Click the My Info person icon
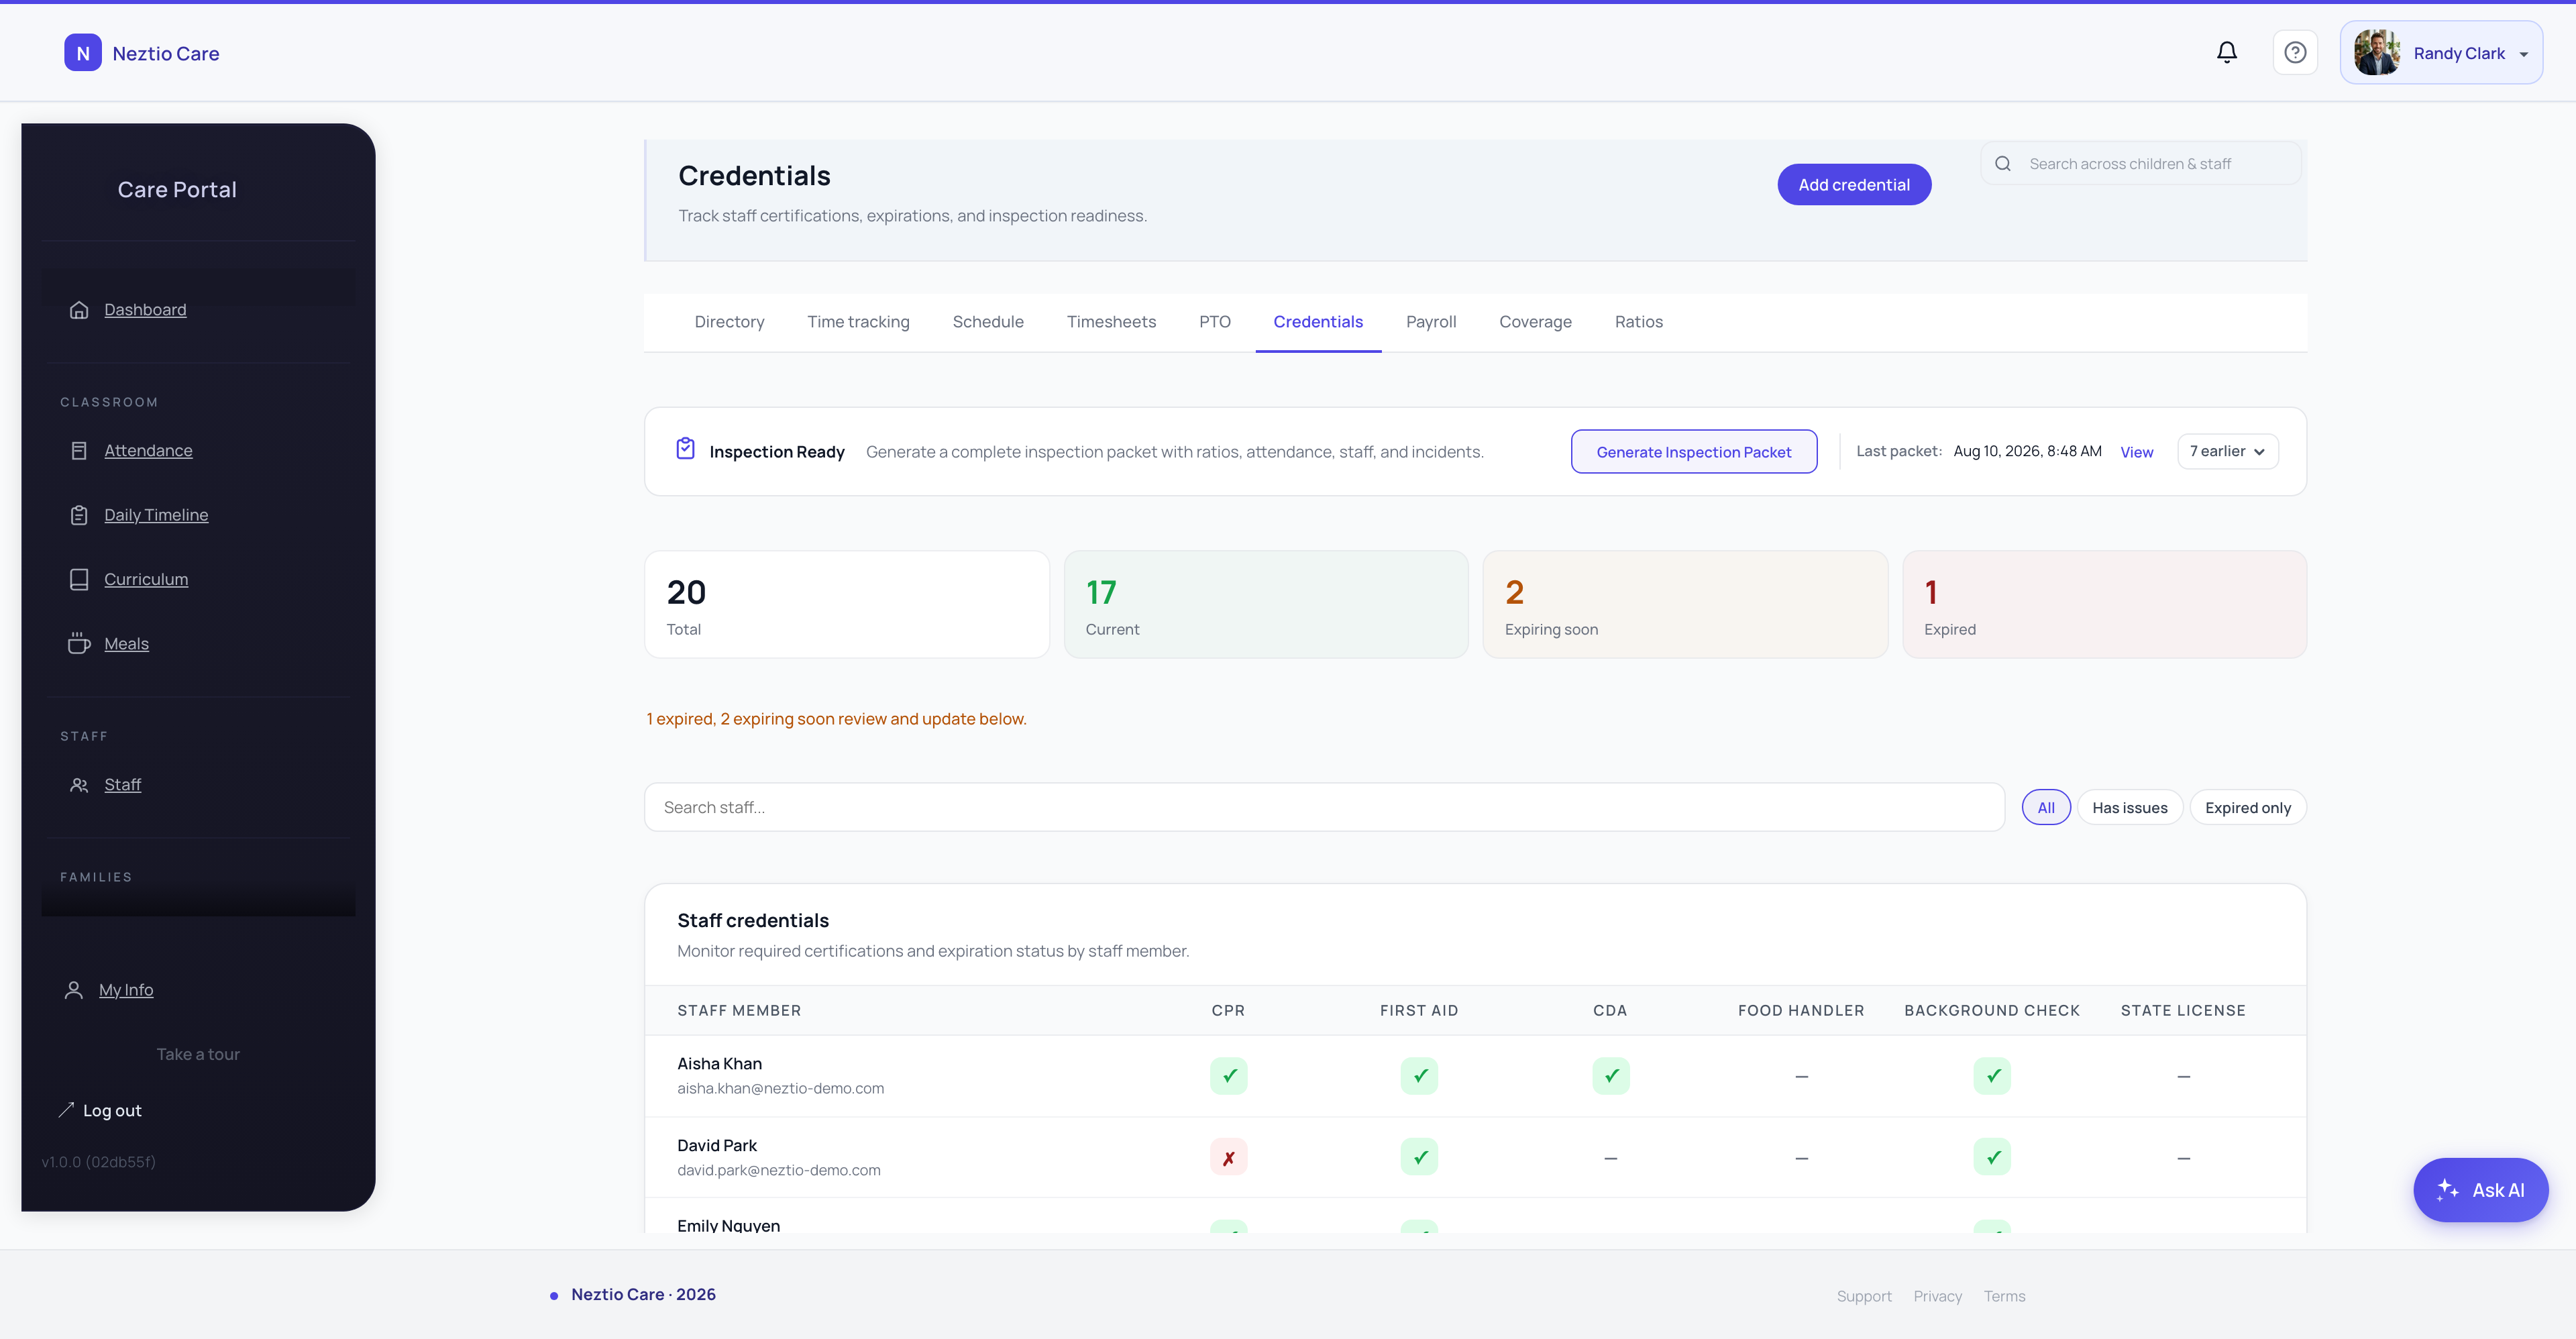This screenshot has width=2576, height=1339. pos(73,990)
